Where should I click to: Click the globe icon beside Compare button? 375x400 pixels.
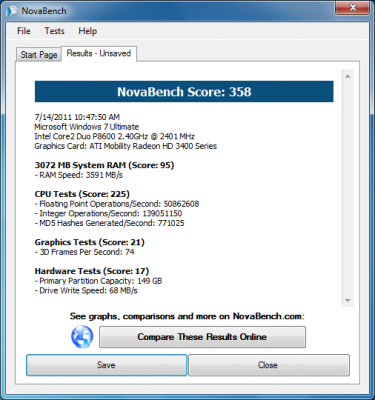click(82, 337)
